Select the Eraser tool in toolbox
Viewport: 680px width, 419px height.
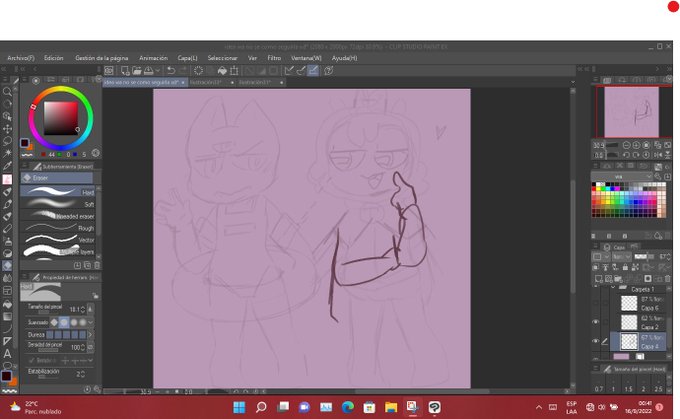(x=7, y=265)
